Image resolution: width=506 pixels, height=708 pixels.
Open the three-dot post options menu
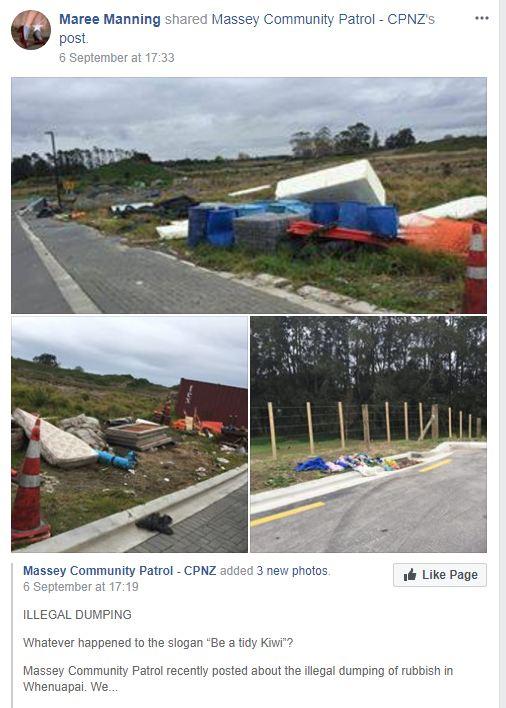pyautogui.click(x=482, y=18)
